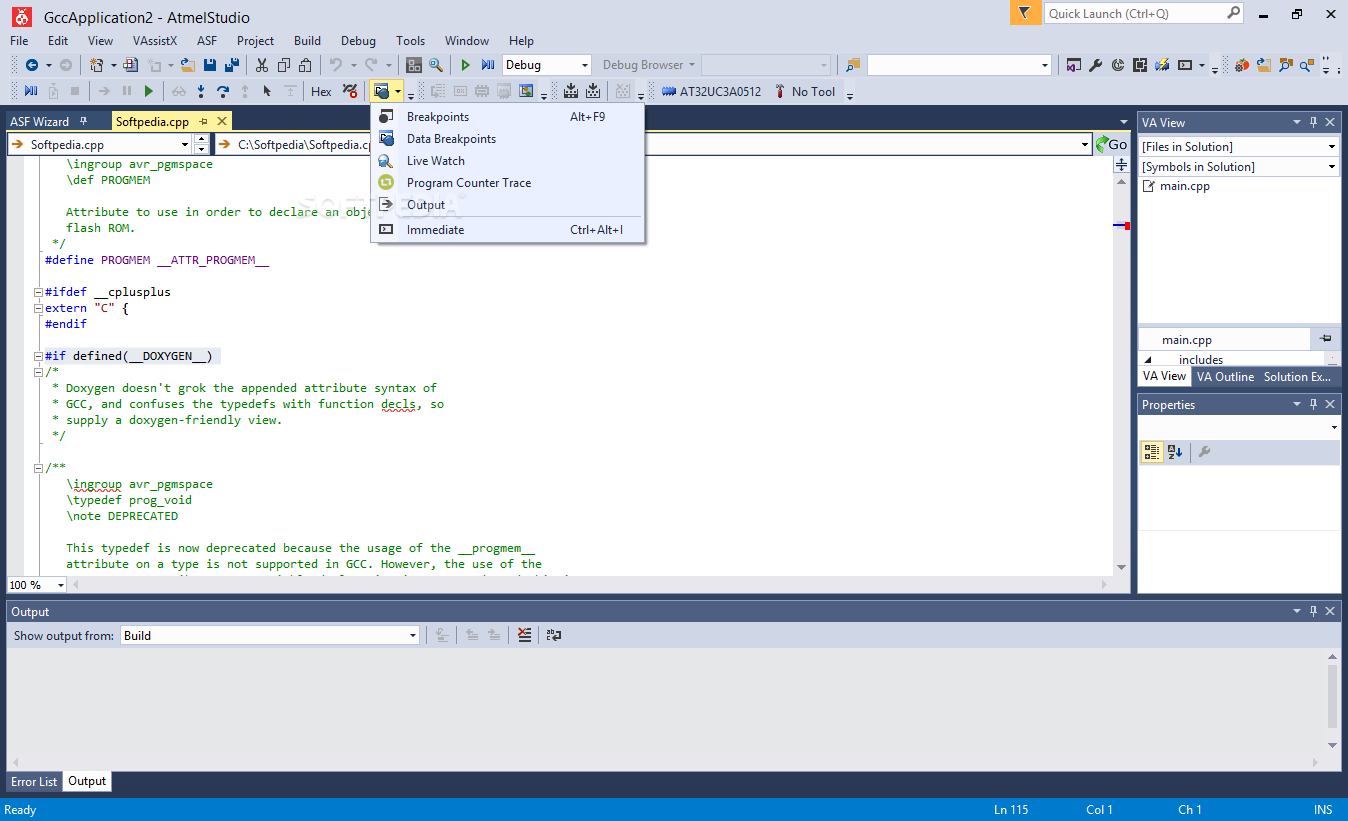Click the New Project icon
1348x821 pixels.
(97, 65)
